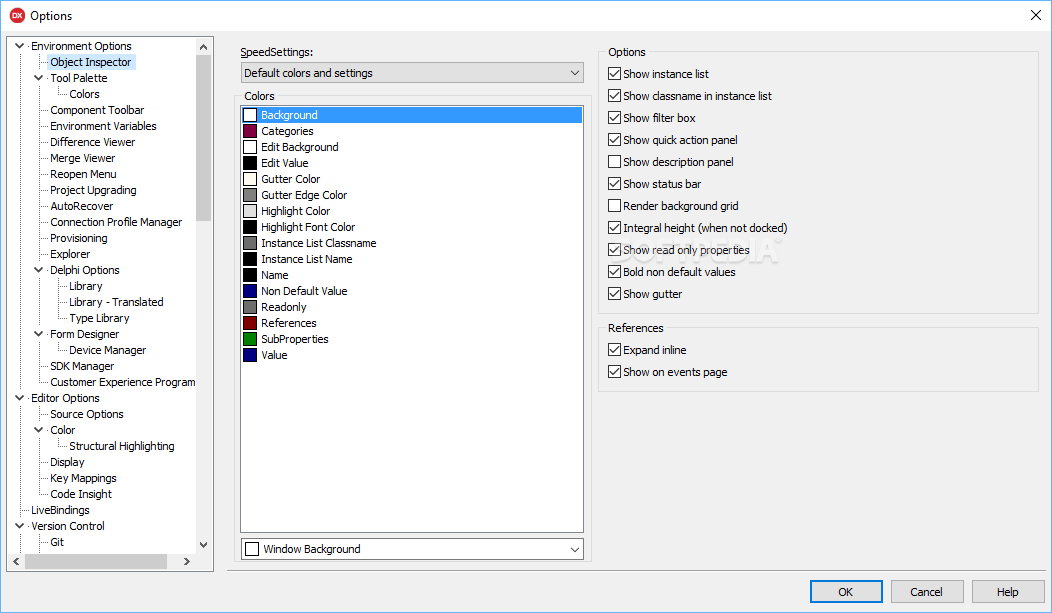Close the Options dialog
This screenshot has width=1052, height=613.
click(x=1035, y=15)
